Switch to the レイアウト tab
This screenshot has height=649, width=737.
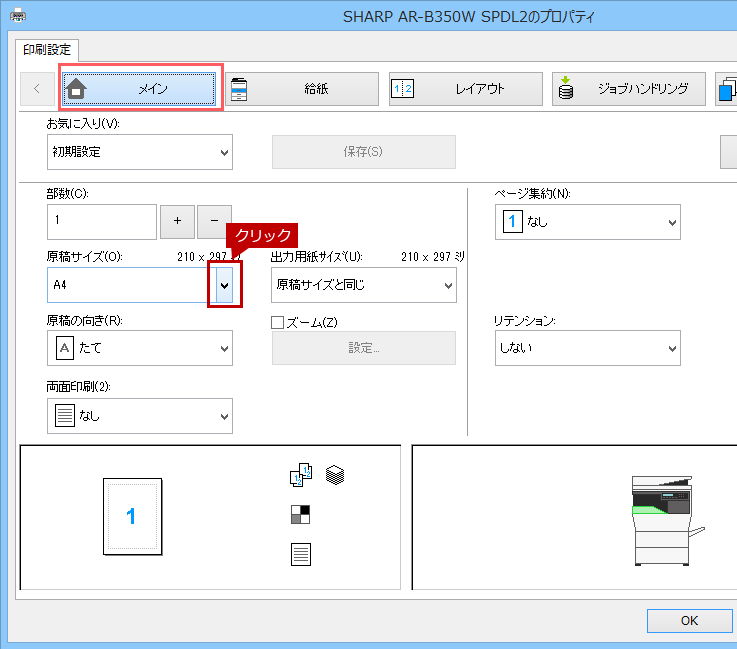(x=466, y=88)
